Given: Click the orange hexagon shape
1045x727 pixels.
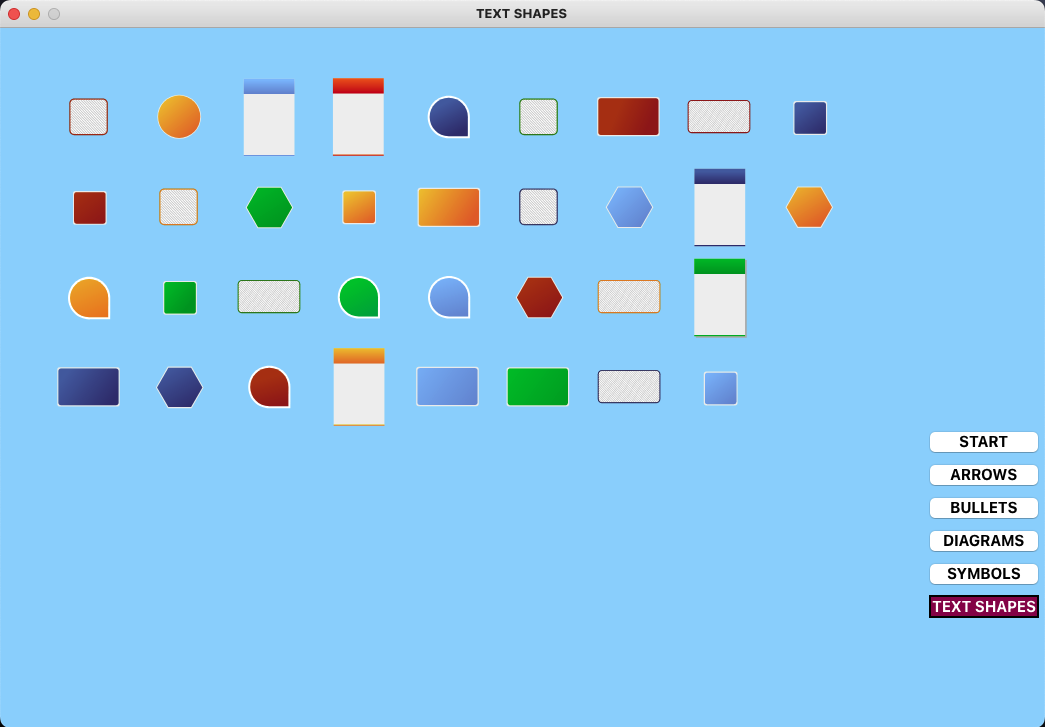Looking at the screenshot, I should 809,207.
